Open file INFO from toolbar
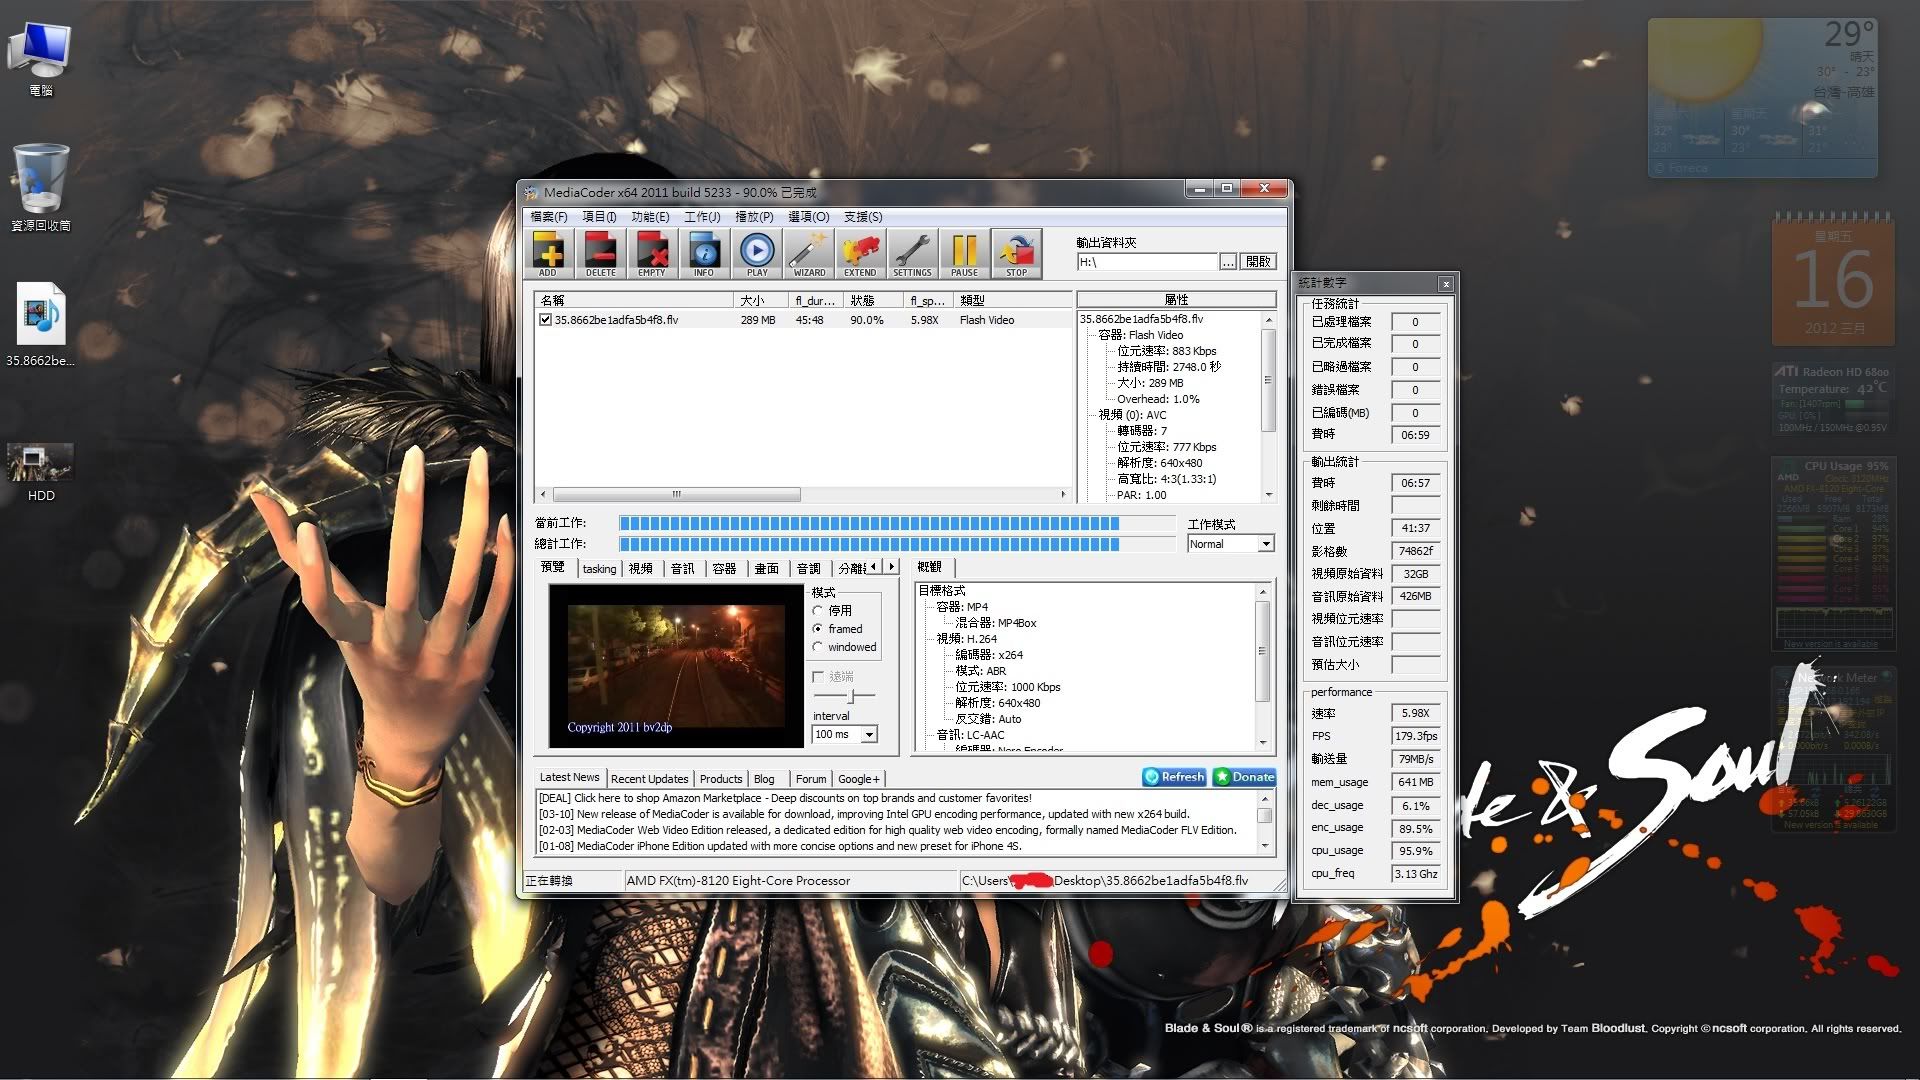 pos(704,253)
